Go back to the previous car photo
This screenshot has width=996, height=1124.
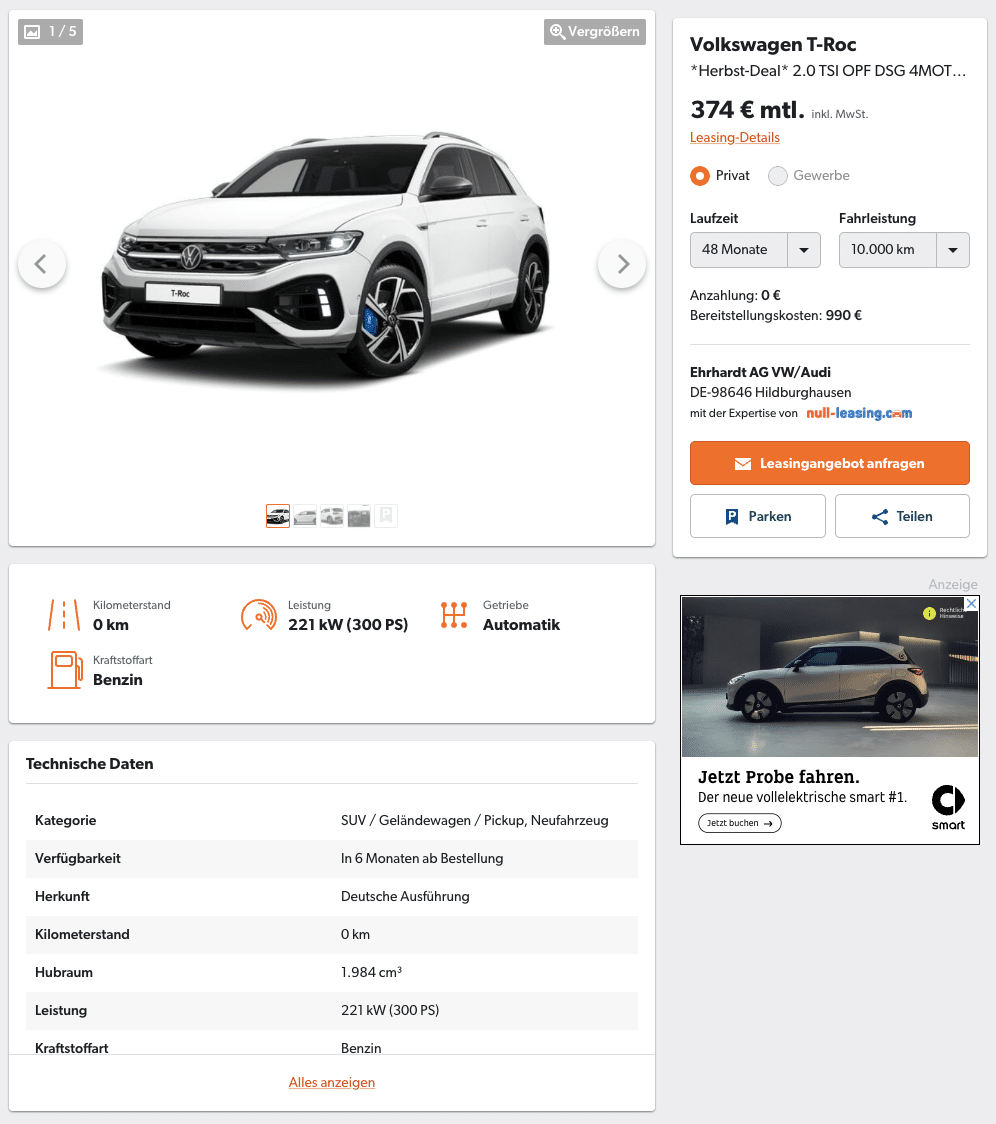point(42,264)
